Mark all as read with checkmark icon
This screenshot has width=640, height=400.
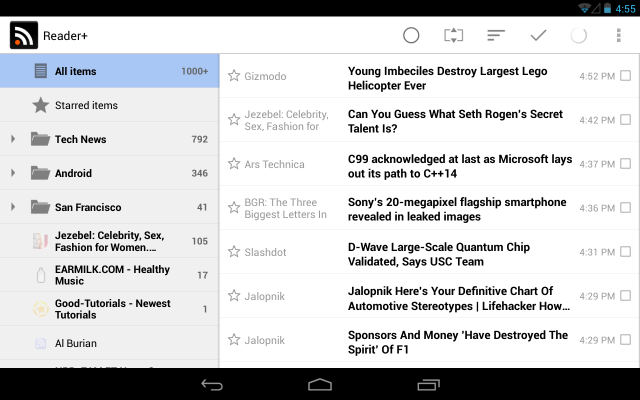coord(538,36)
